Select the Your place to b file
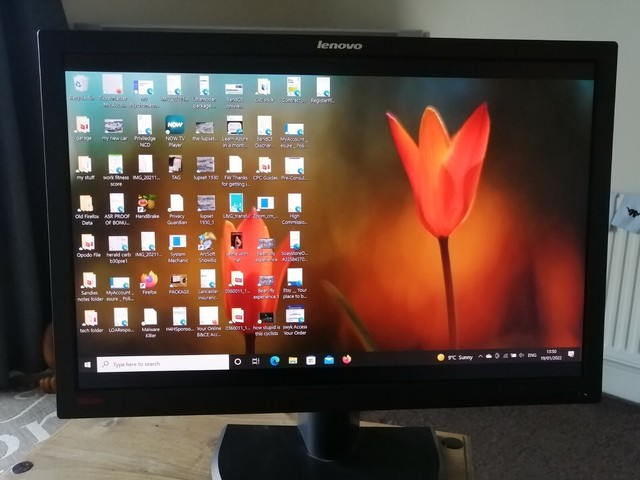The image size is (640, 480). click(x=295, y=283)
